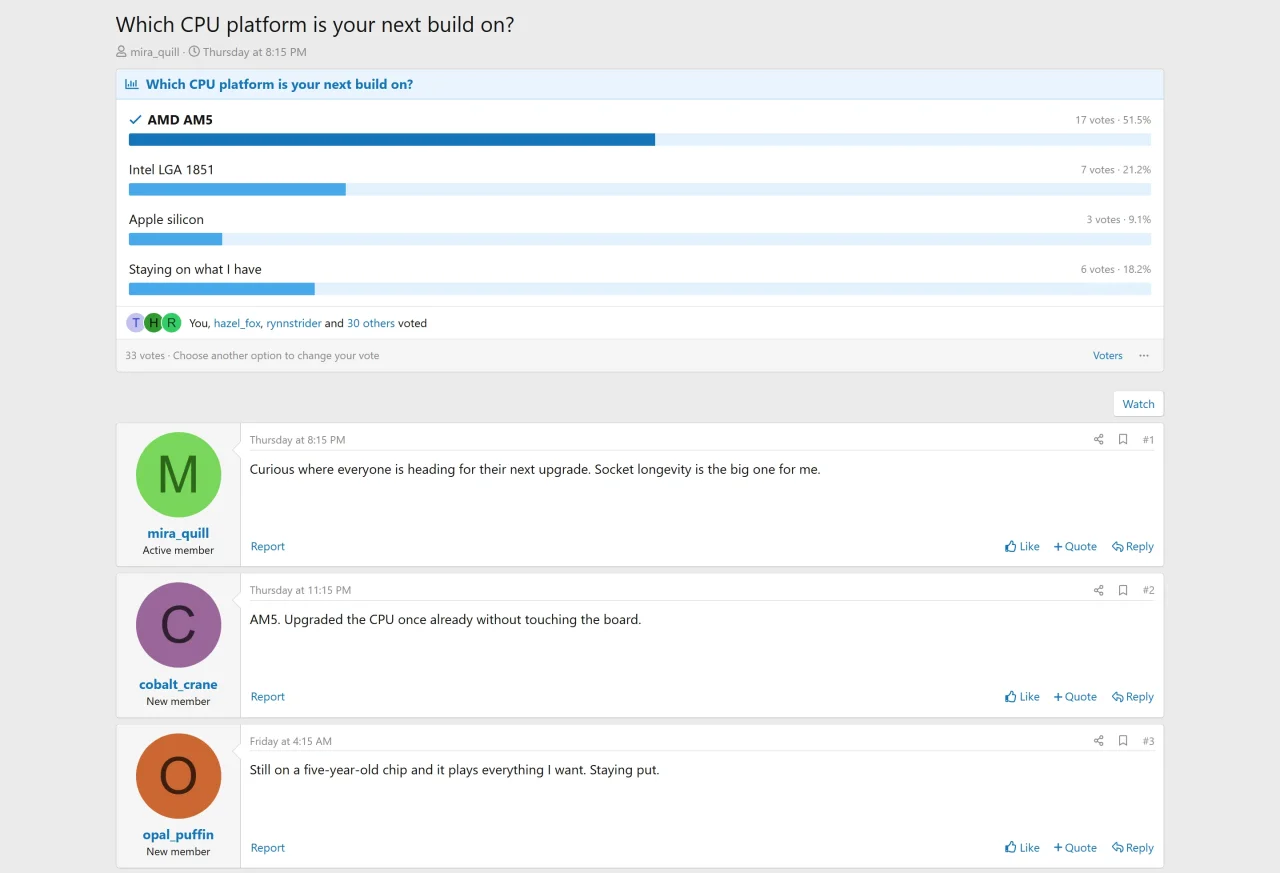This screenshot has width=1280, height=873.
Task: Open hazel_fox's profile link
Action: pyautogui.click(x=237, y=324)
